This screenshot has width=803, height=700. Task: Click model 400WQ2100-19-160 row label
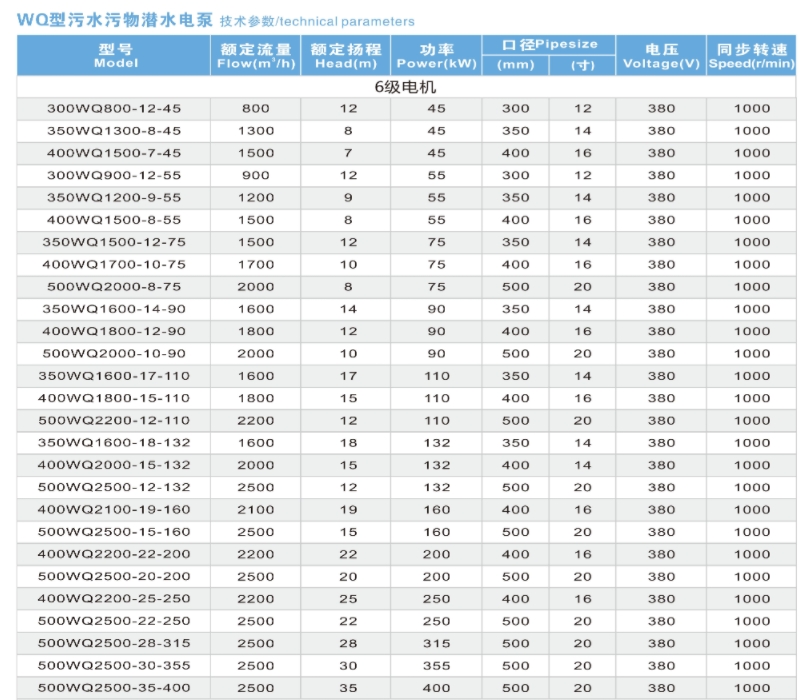point(115,510)
